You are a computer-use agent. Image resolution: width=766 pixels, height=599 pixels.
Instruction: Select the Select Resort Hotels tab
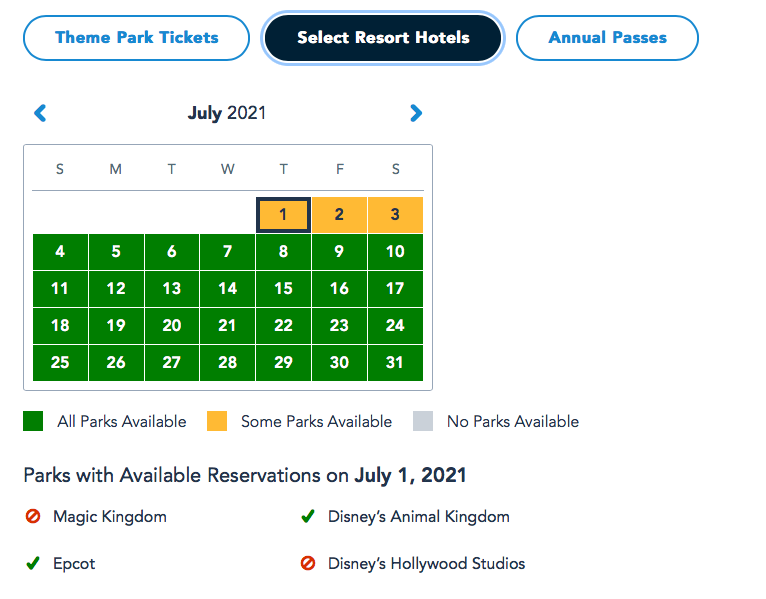383,38
